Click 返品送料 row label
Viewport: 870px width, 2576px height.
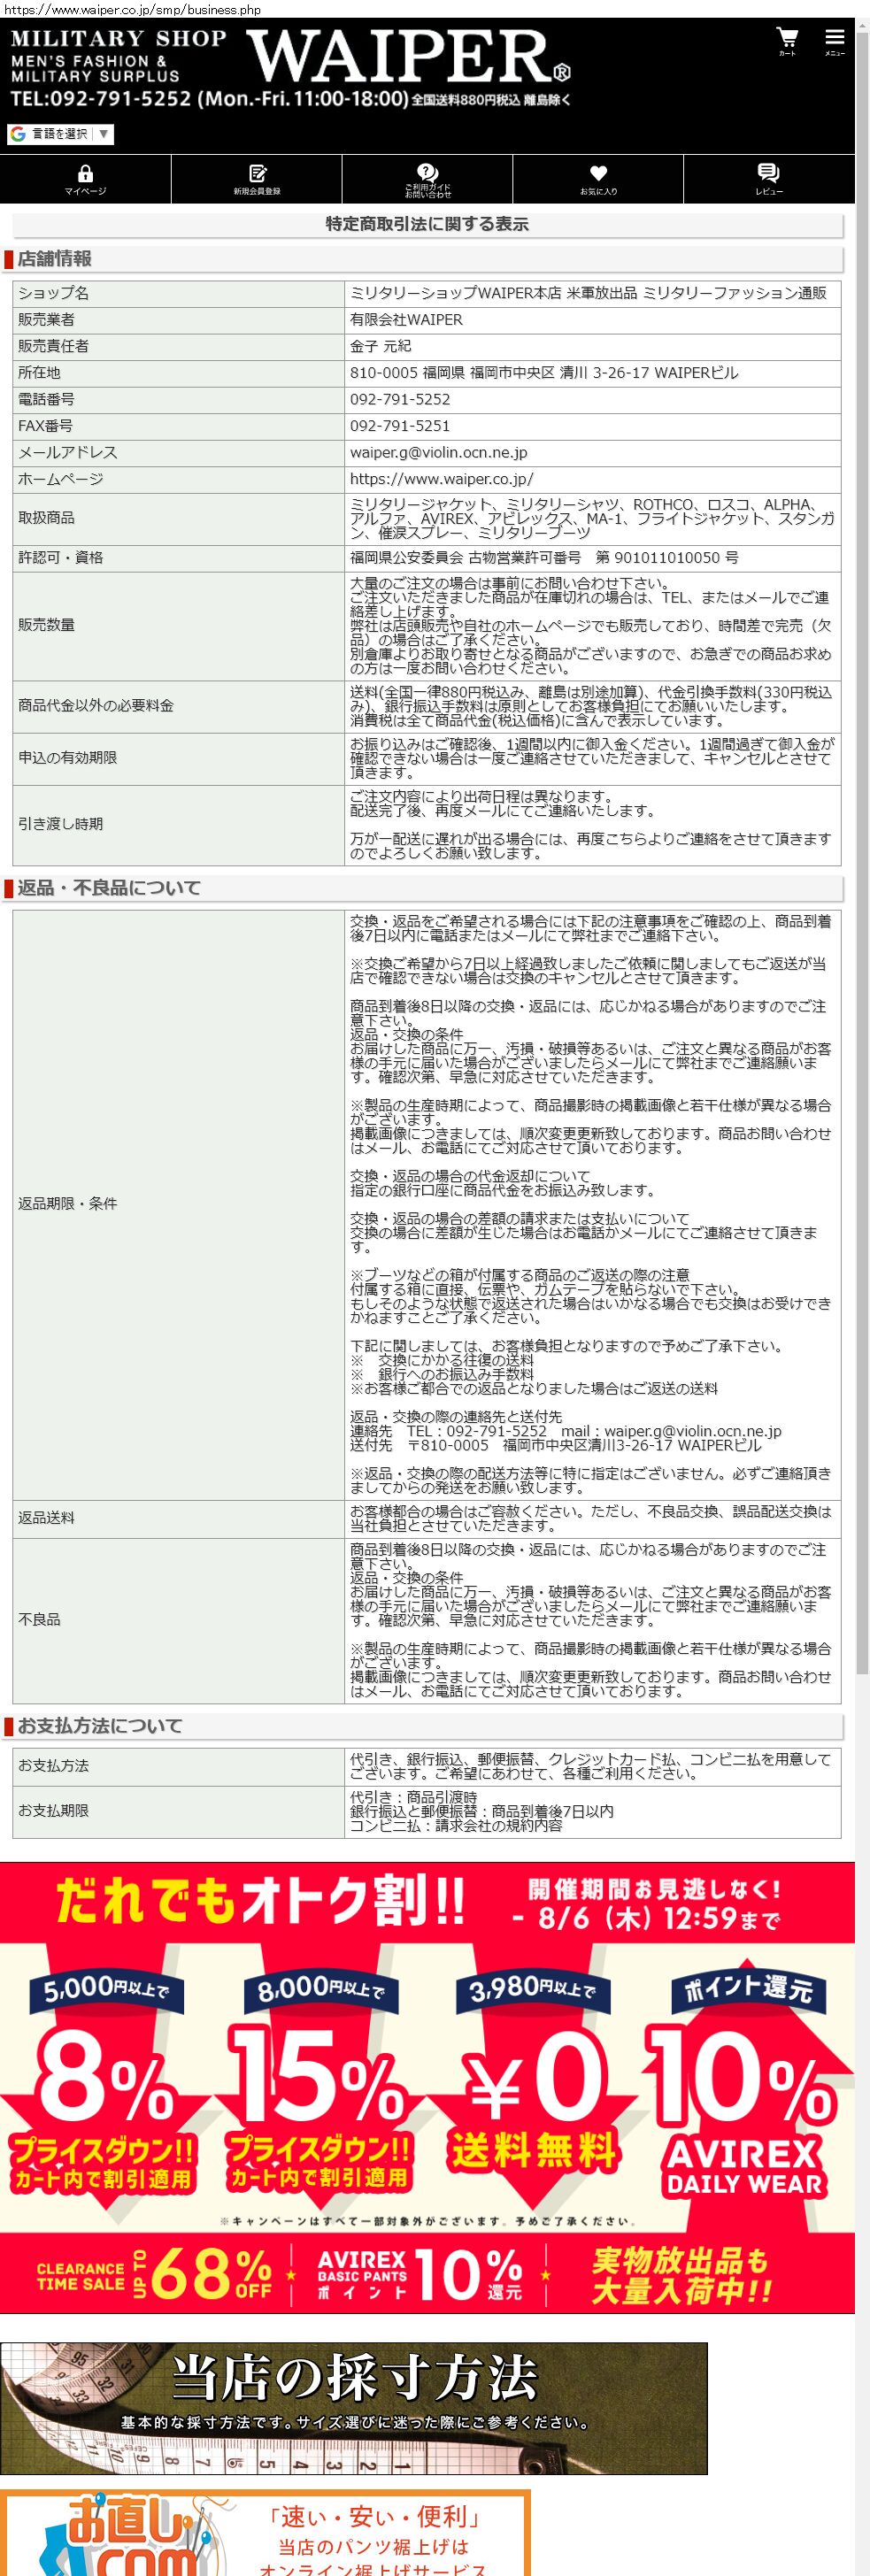(46, 1518)
